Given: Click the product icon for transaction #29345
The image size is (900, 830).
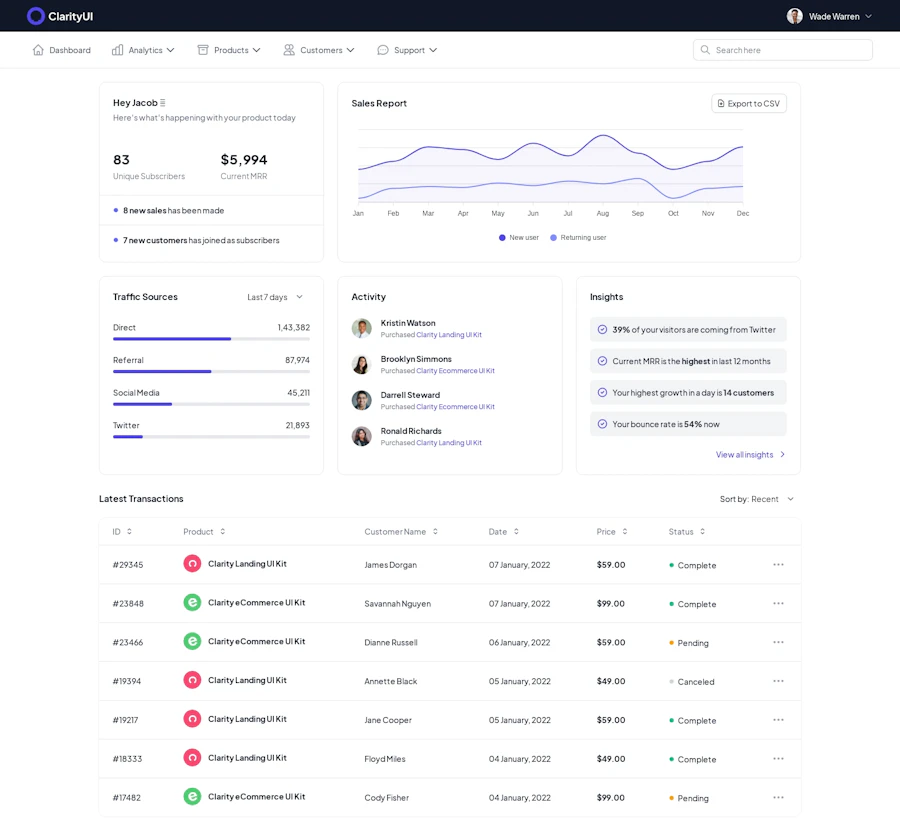Looking at the screenshot, I should pos(192,564).
